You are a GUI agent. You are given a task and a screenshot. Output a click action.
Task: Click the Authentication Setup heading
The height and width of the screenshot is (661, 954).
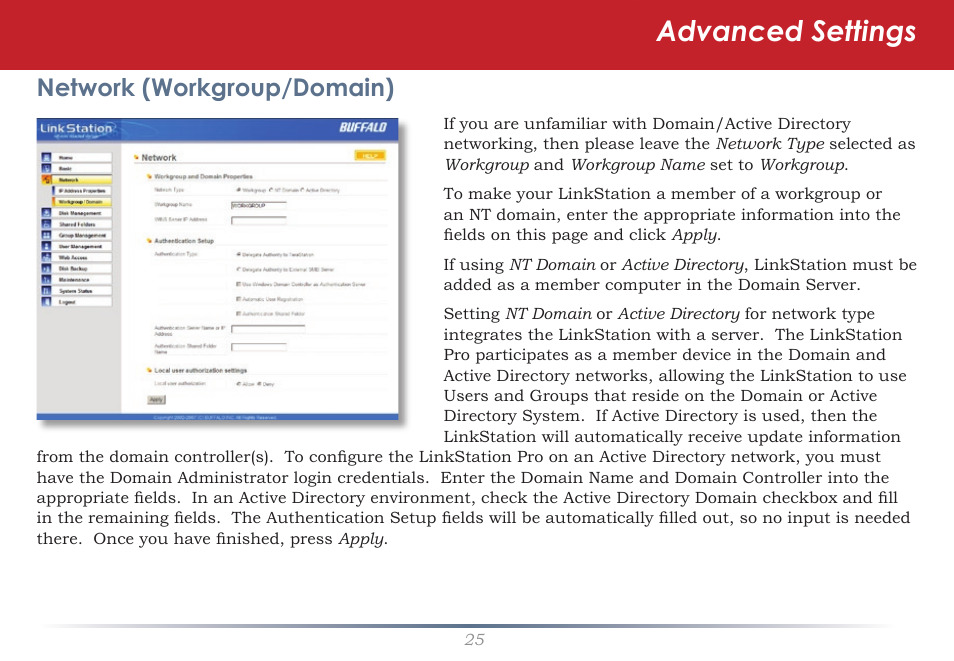(184, 241)
